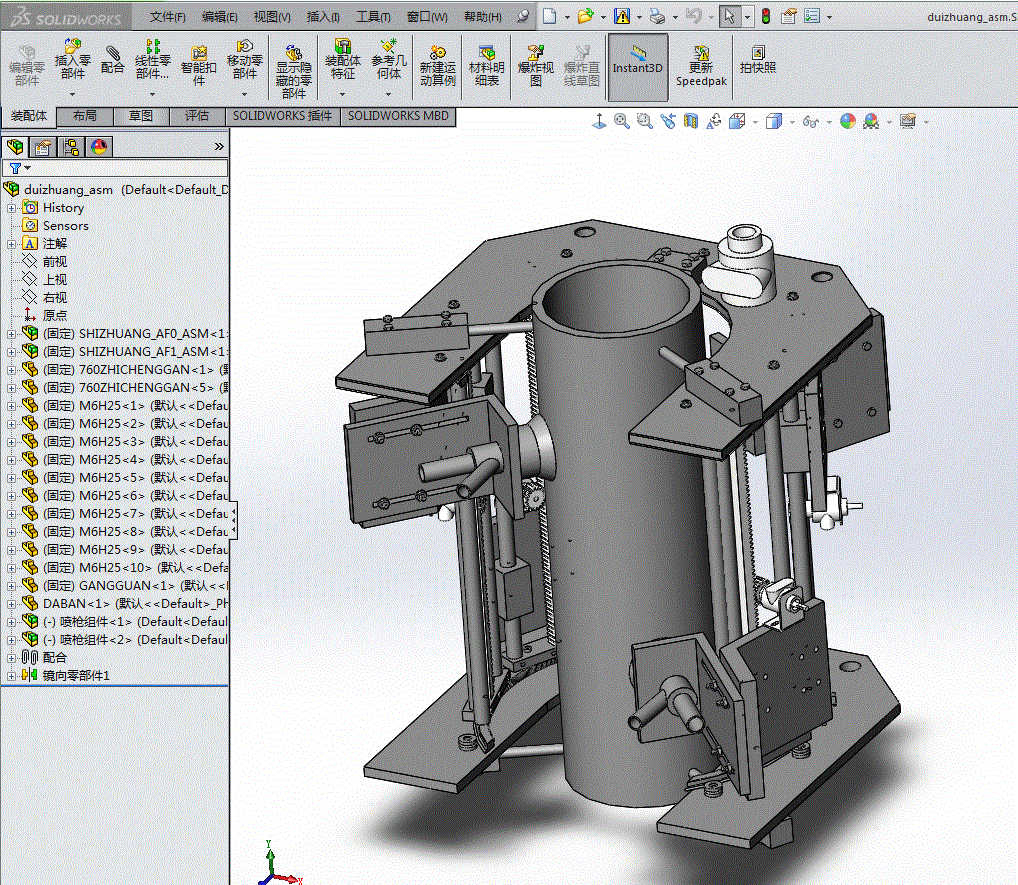Switch to the 评估 (Evaluate) tab
Image resolution: width=1018 pixels, height=885 pixels.
197,116
